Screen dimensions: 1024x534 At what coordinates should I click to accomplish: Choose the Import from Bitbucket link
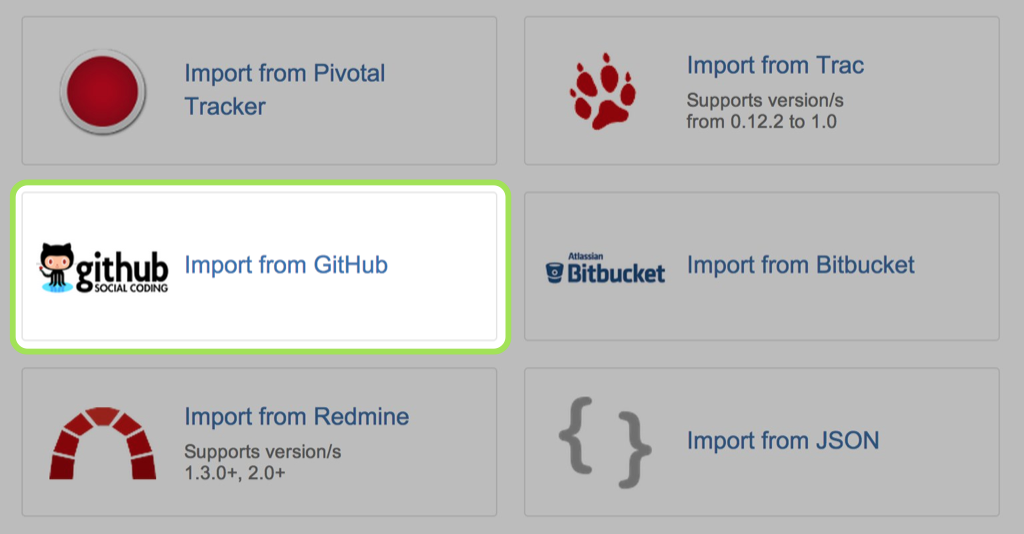coord(801,265)
